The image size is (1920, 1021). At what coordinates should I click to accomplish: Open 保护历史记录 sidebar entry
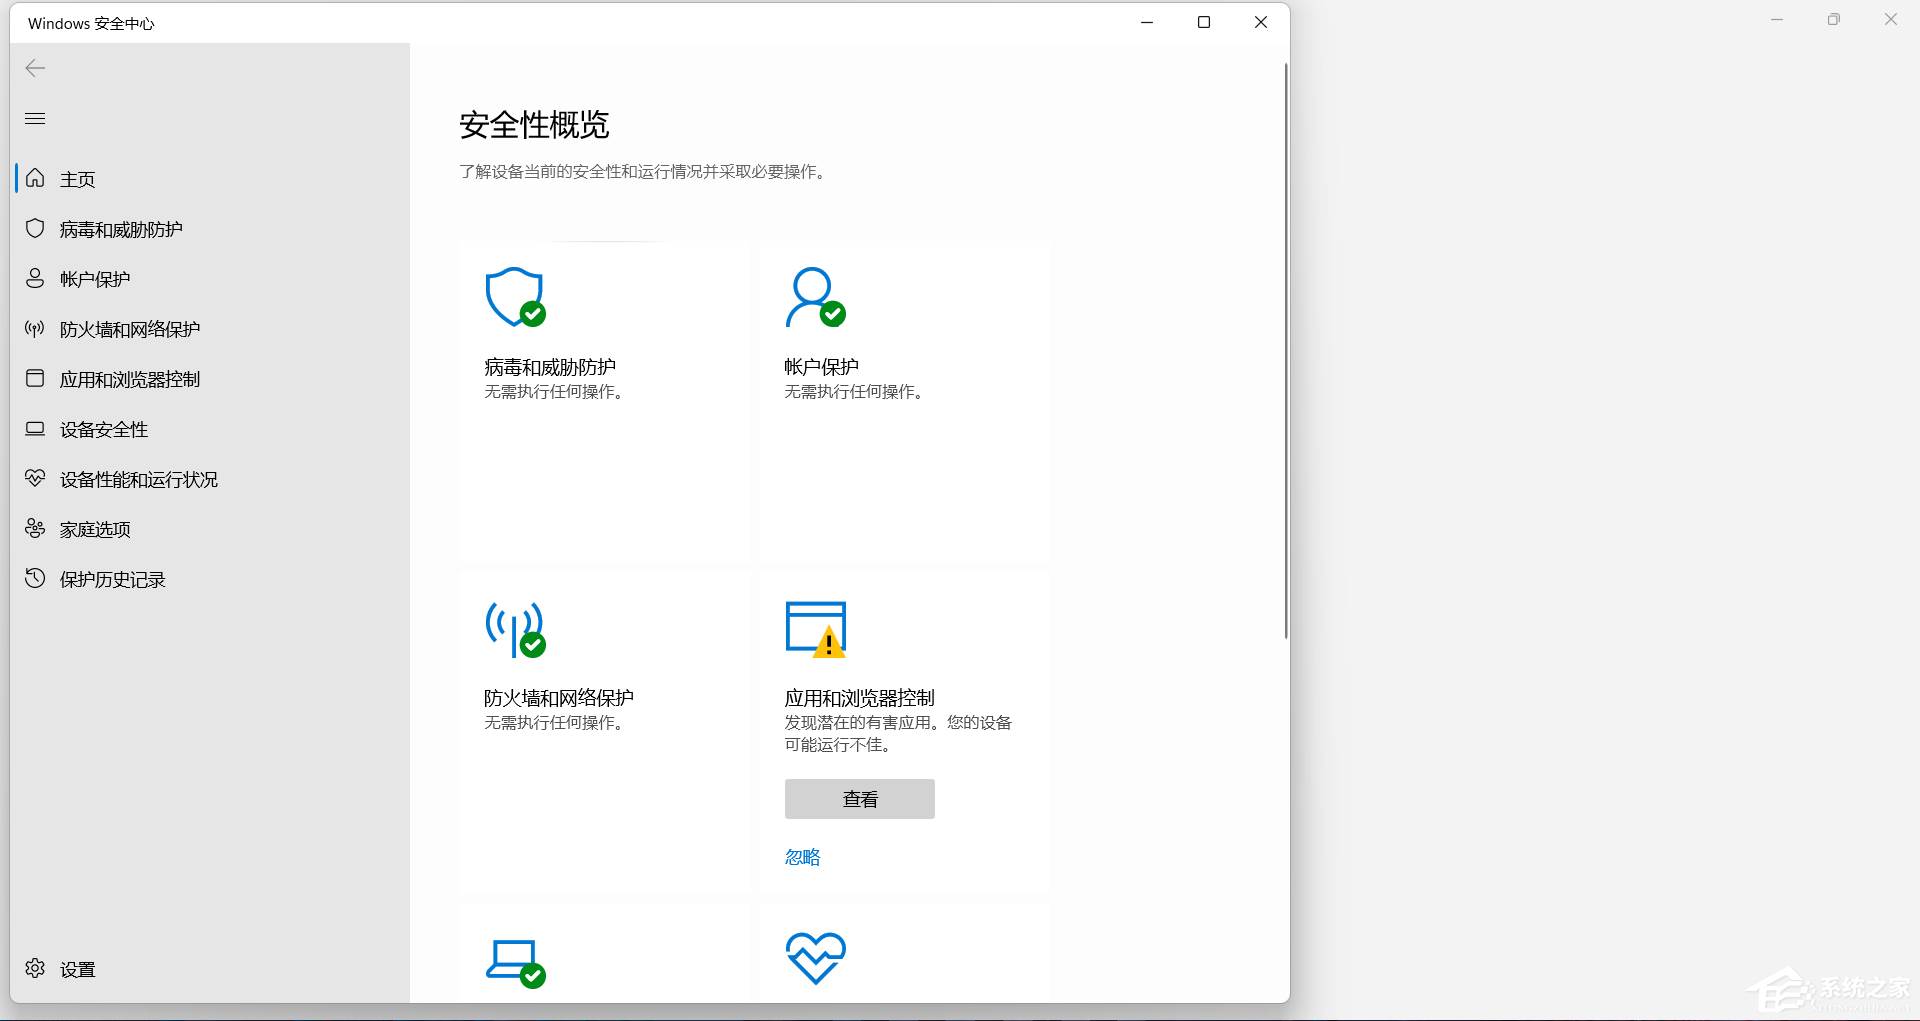pos(212,579)
